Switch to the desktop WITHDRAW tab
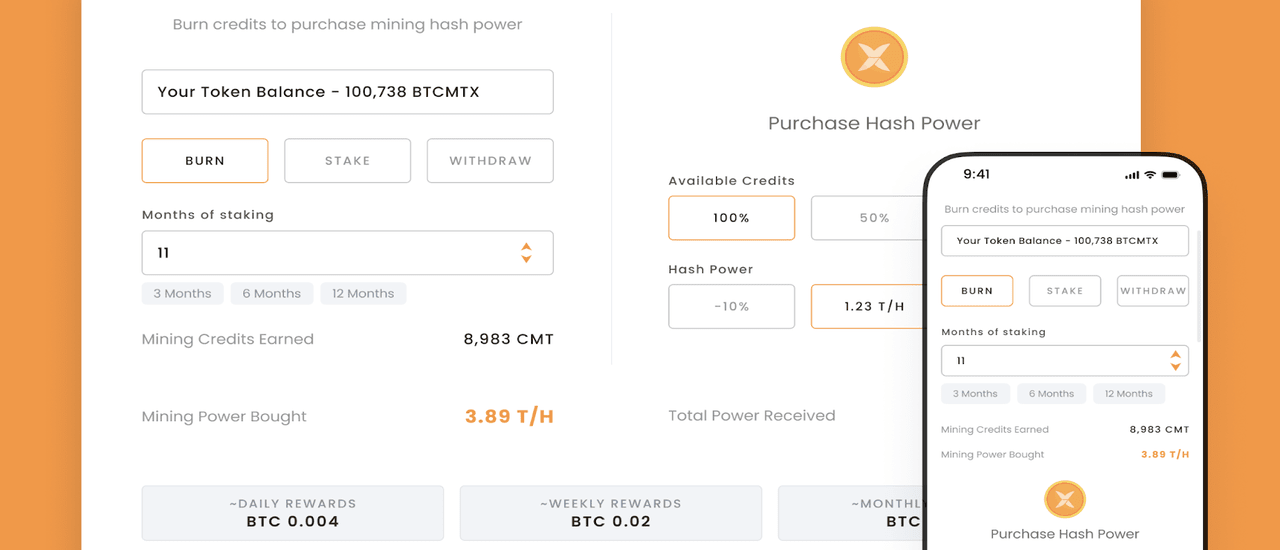The height and width of the screenshot is (550, 1280). pos(490,161)
